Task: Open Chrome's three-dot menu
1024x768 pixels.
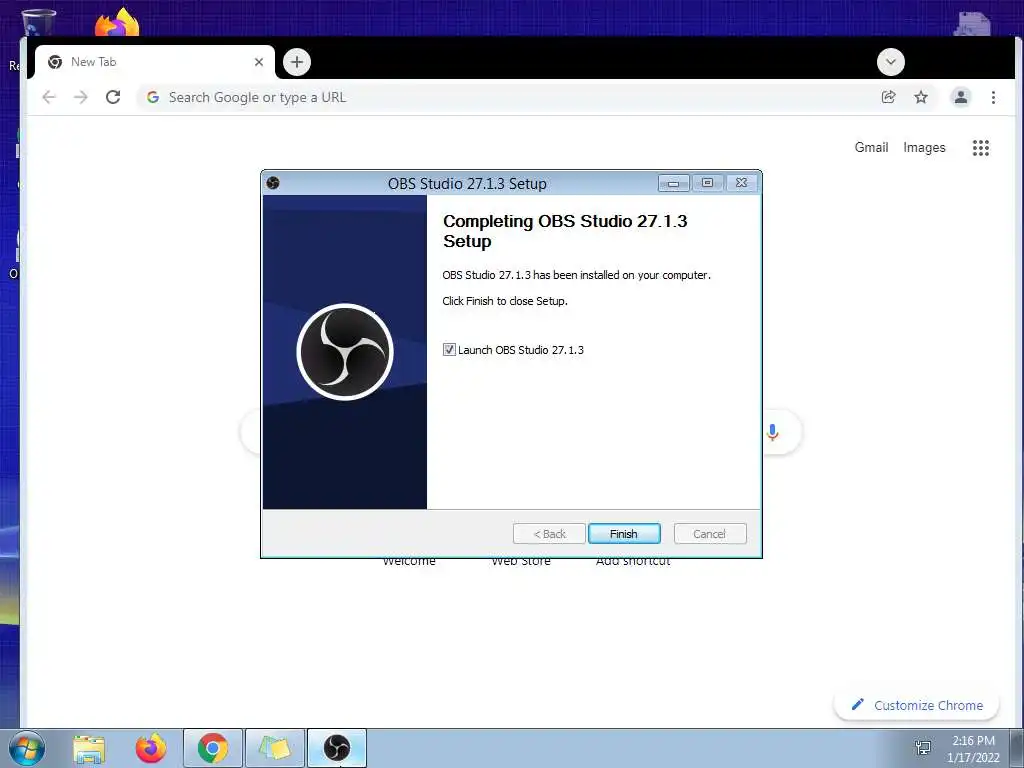Action: [993, 97]
